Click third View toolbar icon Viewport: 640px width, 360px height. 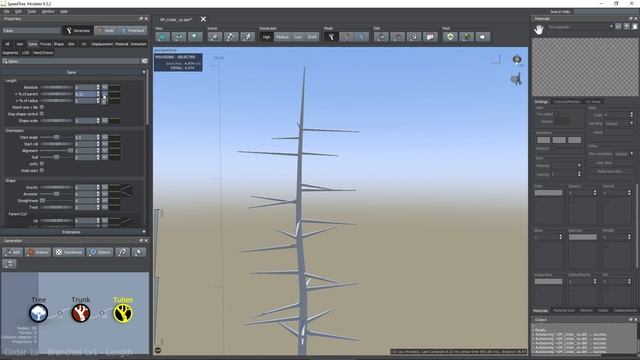click(x=195, y=37)
